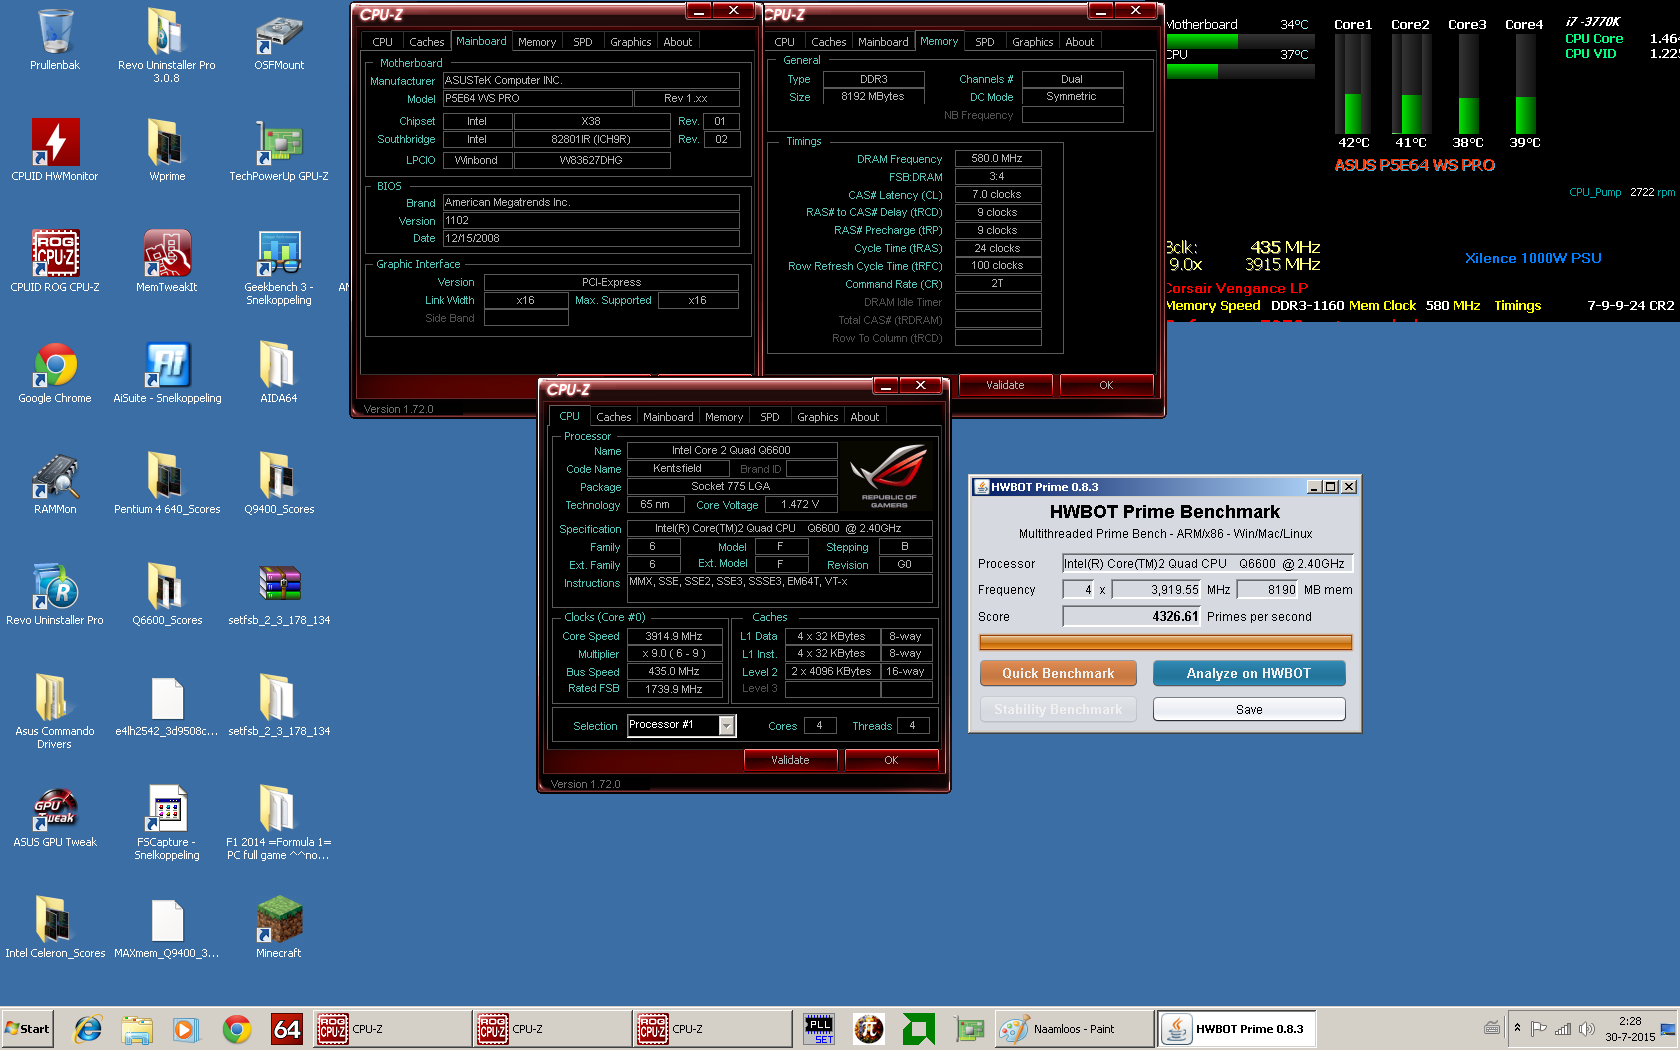This screenshot has width=1680, height=1050.
Task: Select the About tab in the CPU-Z Mainboard window
Action: click(677, 42)
